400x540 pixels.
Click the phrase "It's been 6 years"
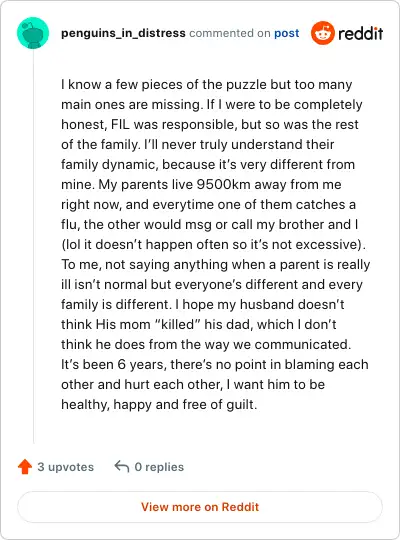point(114,364)
